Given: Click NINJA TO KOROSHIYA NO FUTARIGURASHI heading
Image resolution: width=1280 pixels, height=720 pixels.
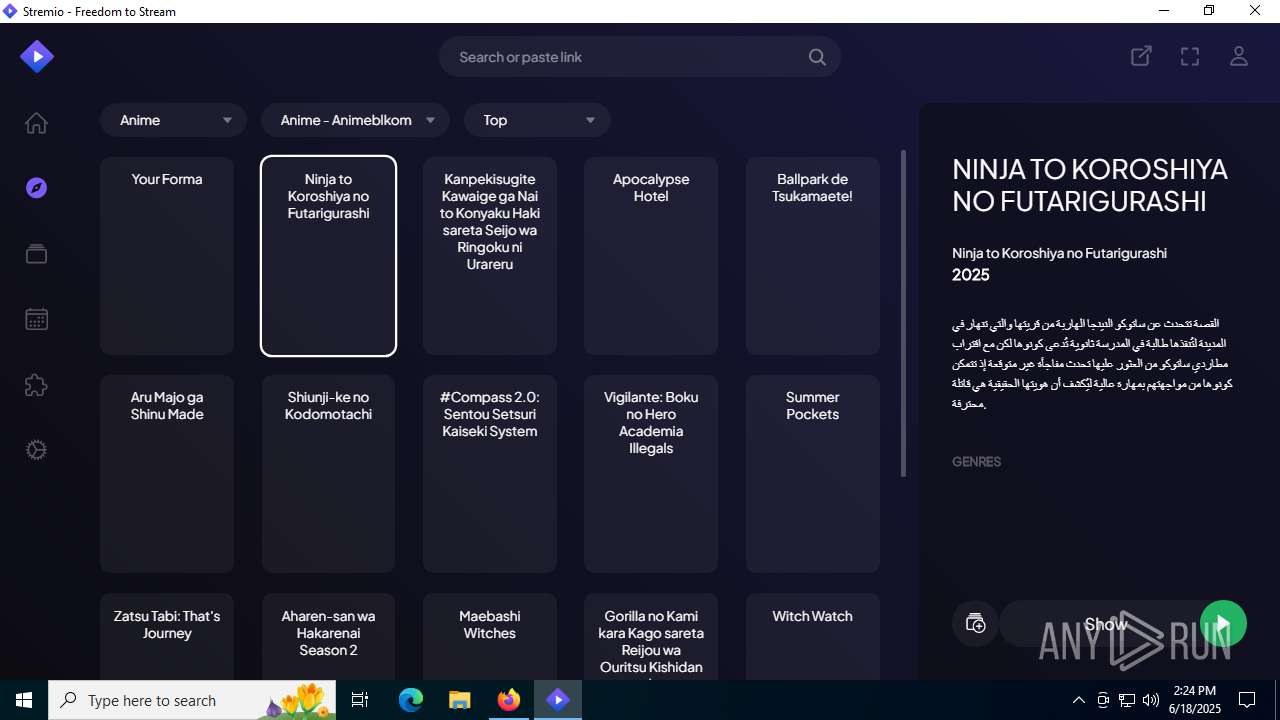Looking at the screenshot, I should coord(1090,185).
